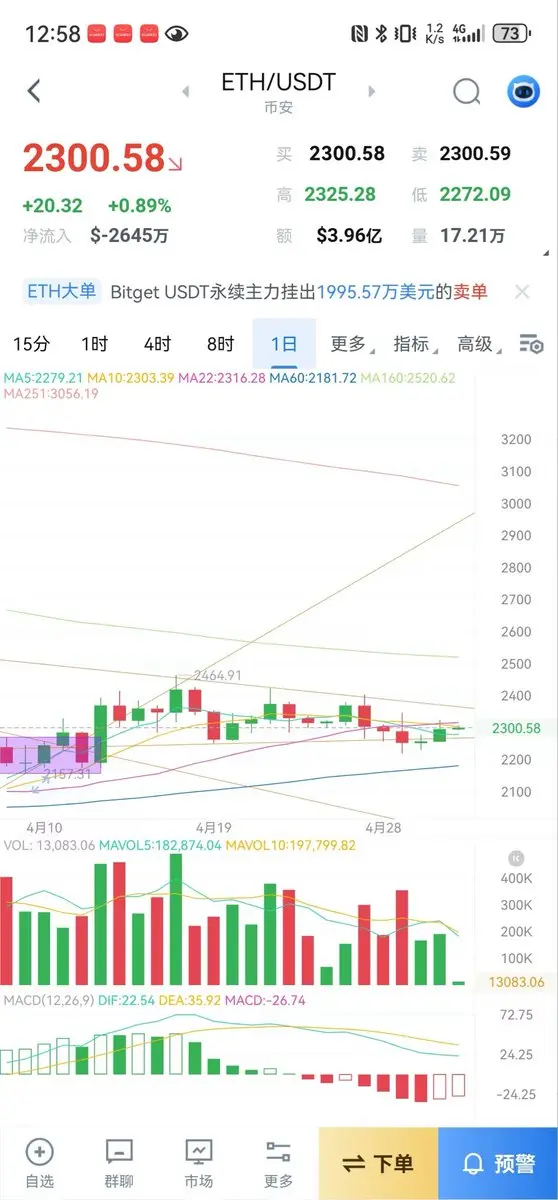The image size is (558, 1200).
Task: Open 群聊 group chat icon
Action: [x=119, y=1162]
